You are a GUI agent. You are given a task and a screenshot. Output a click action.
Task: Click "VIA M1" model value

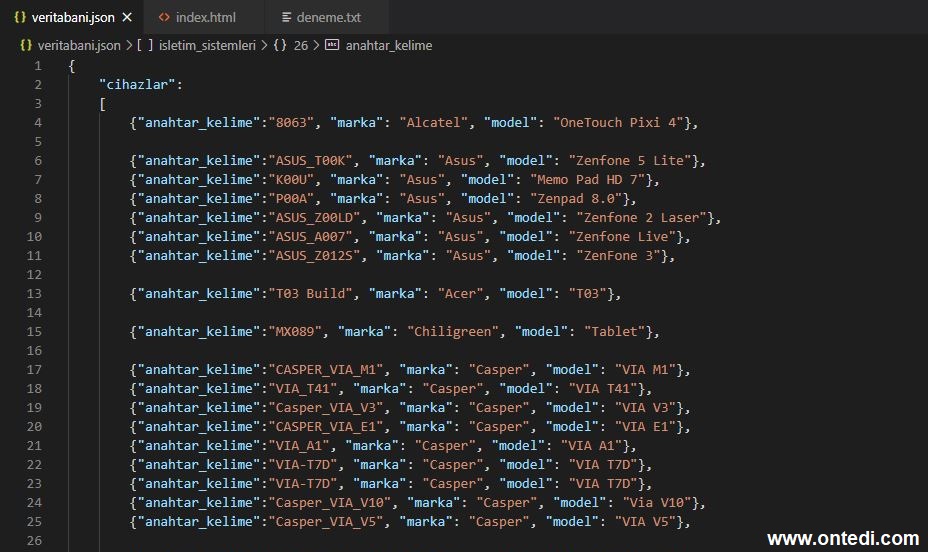[x=645, y=369]
